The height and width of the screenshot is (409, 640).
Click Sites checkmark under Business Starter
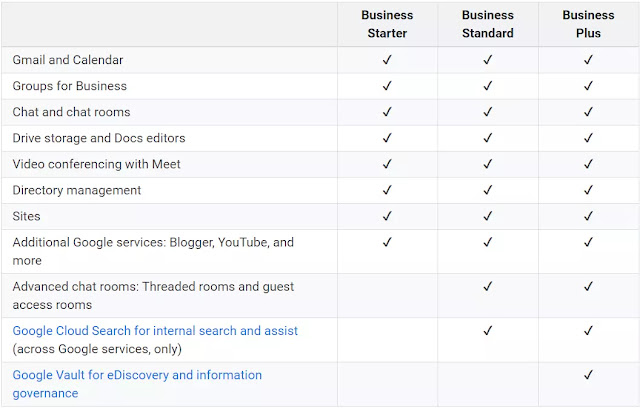tap(387, 216)
